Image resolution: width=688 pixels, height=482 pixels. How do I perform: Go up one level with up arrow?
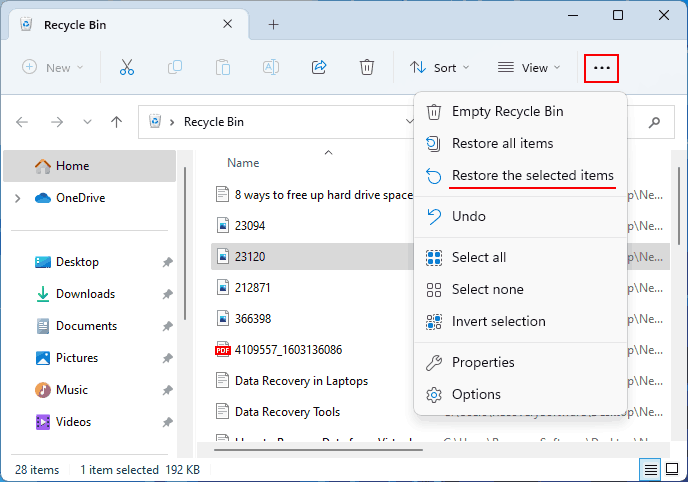point(116,122)
